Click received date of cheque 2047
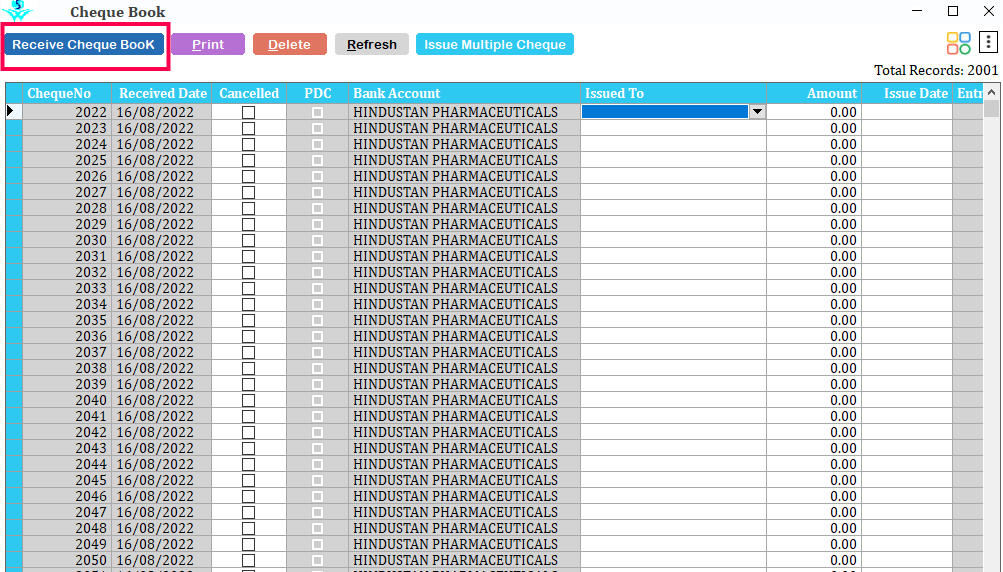Image resolution: width=1003 pixels, height=572 pixels. pyautogui.click(x=162, y=512)
